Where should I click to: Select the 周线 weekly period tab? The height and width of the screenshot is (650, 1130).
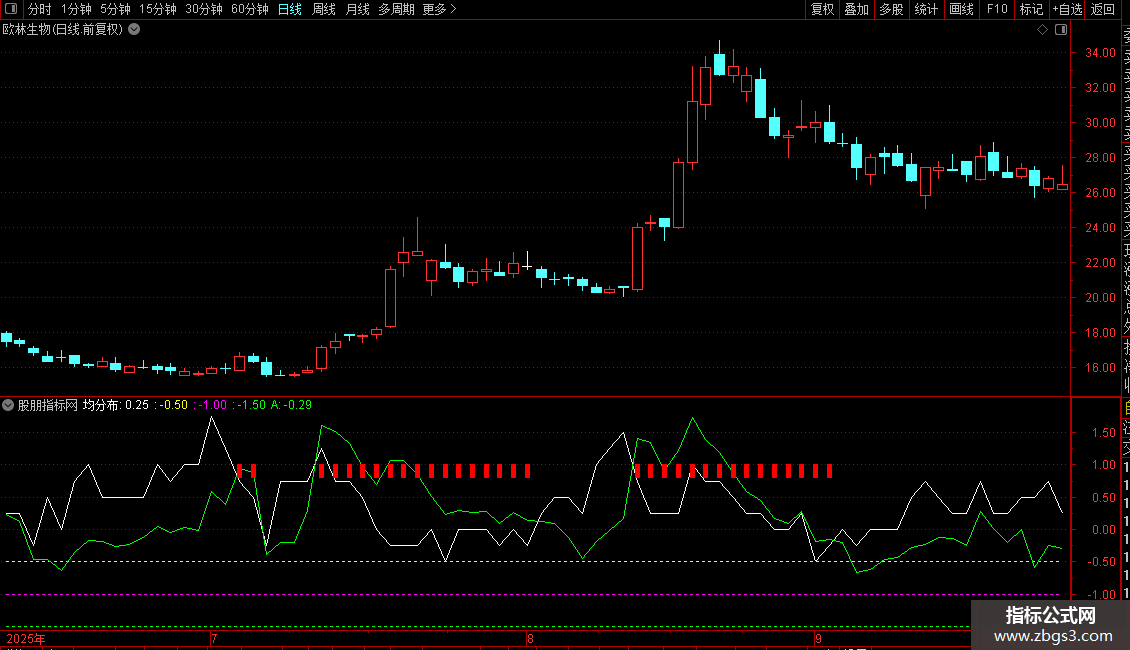click(324, 9)
